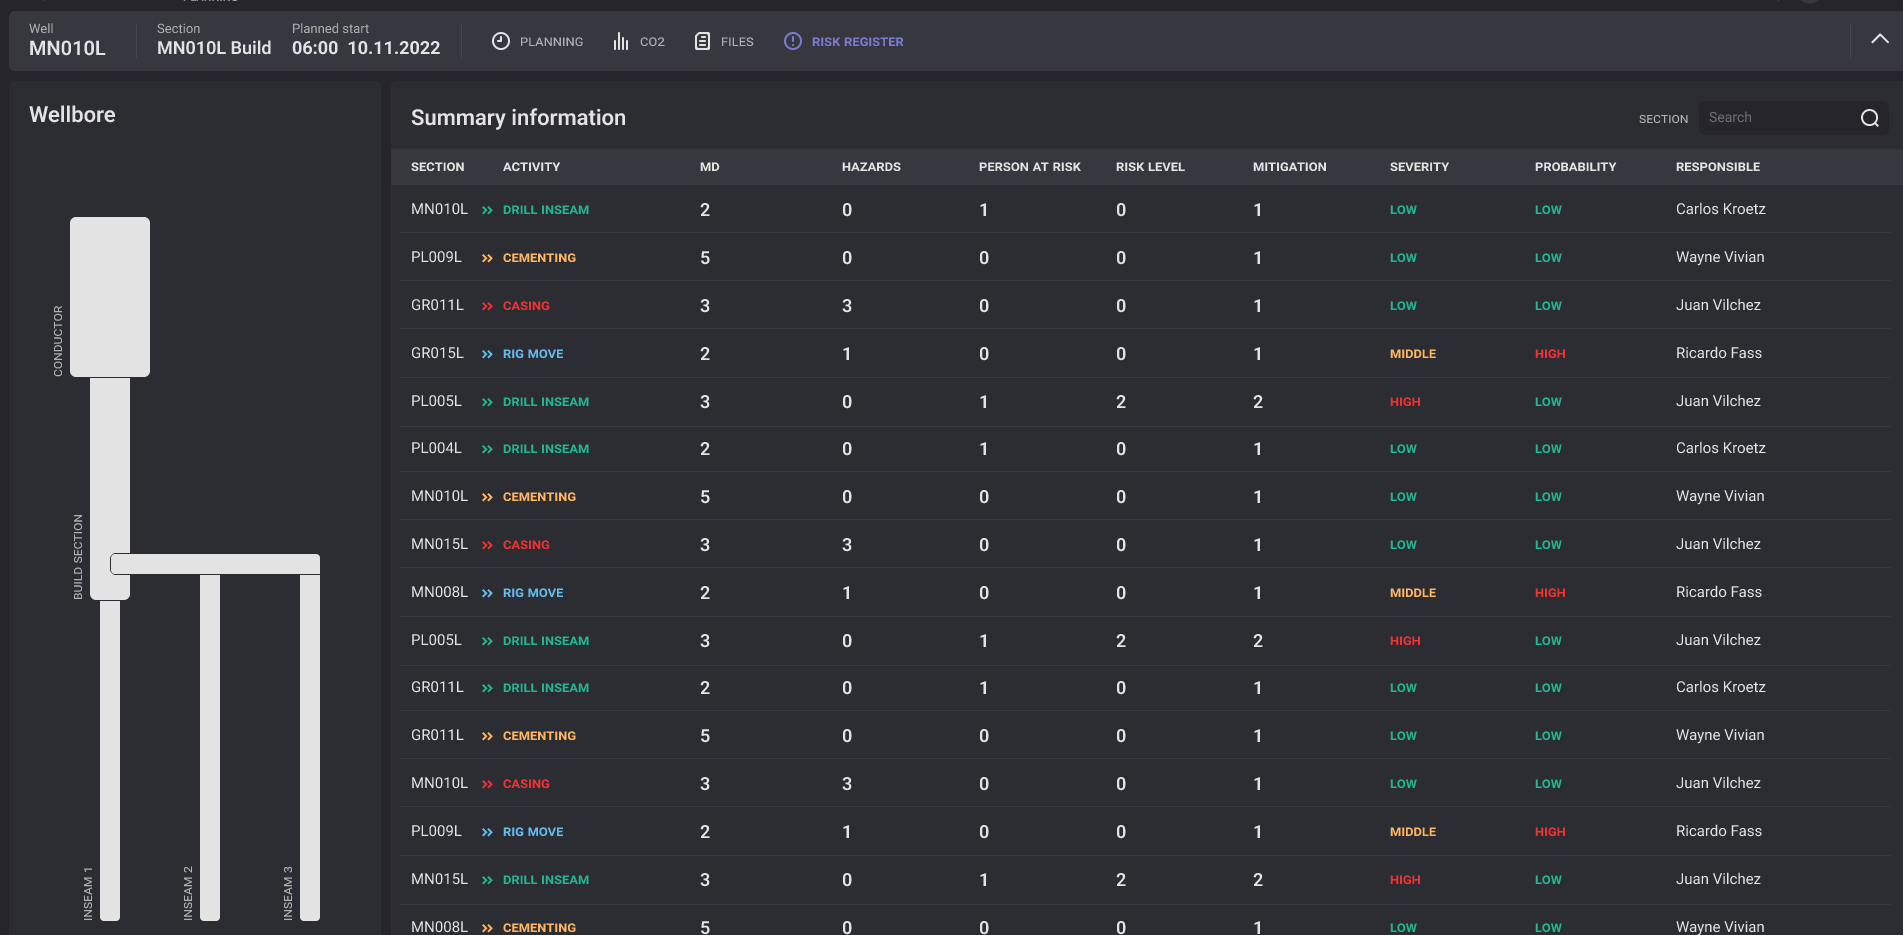Collapse the header panel with the up chevron
Image resolution: width=1903 pixels, height=935 pixels.
tap(1879, 39)
